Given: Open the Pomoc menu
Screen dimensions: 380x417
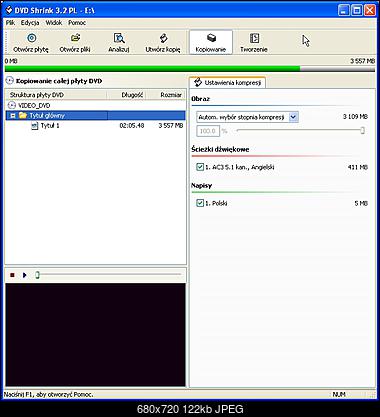Looking at the screenshot, I should pos(77,23).
